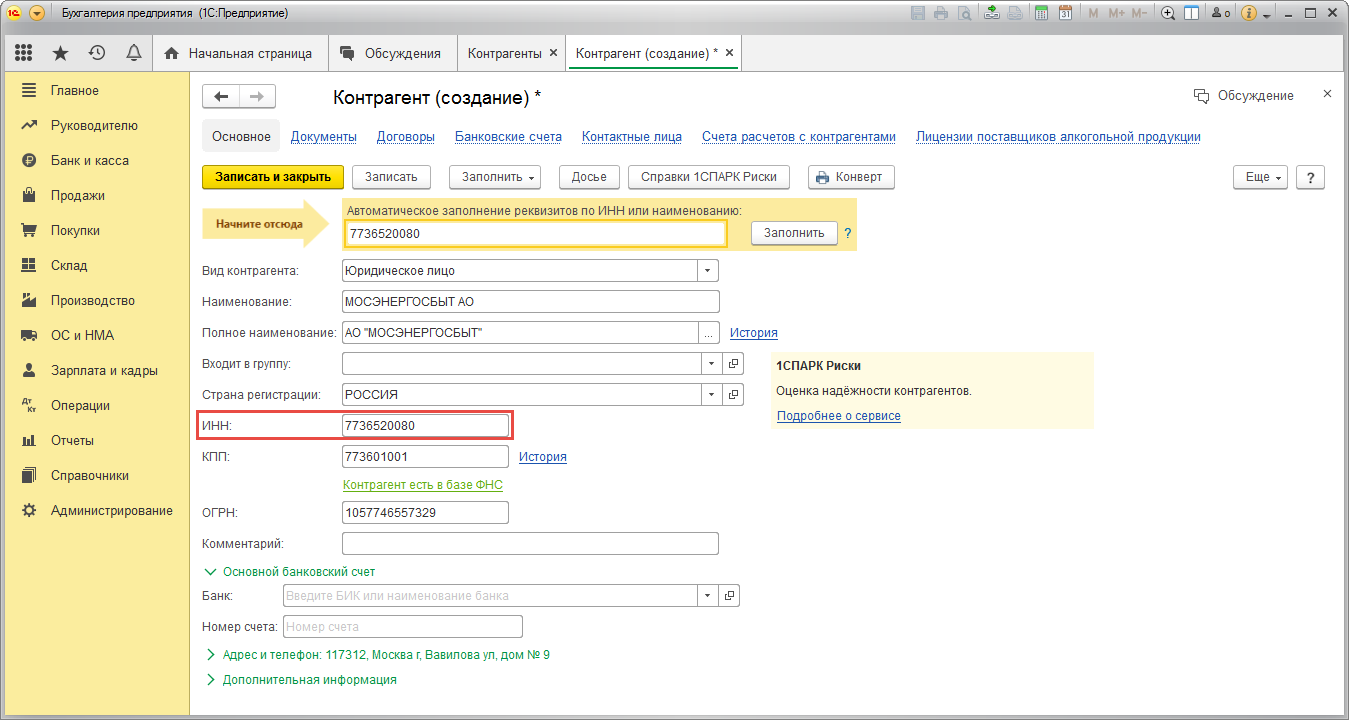
Task: Open the Favorites star icon
Action: pos(60,53)
